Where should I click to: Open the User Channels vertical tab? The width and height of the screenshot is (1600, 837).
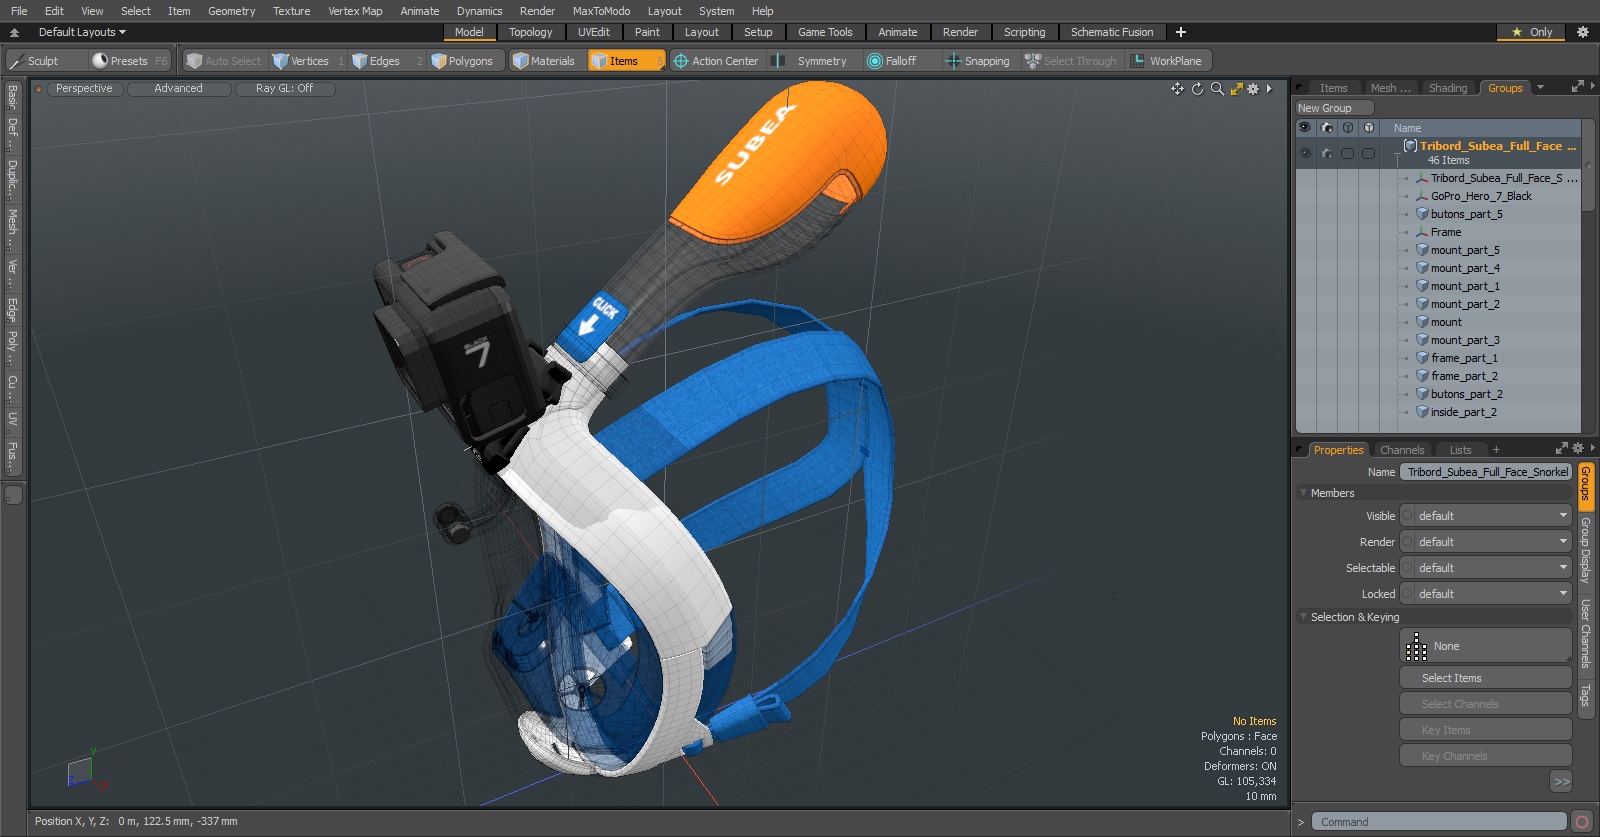(x=1585, y=634)
